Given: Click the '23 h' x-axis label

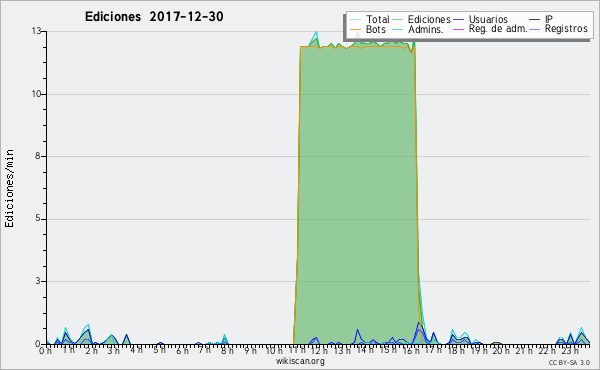Looking at the screenshot, I should click(569, 350).
